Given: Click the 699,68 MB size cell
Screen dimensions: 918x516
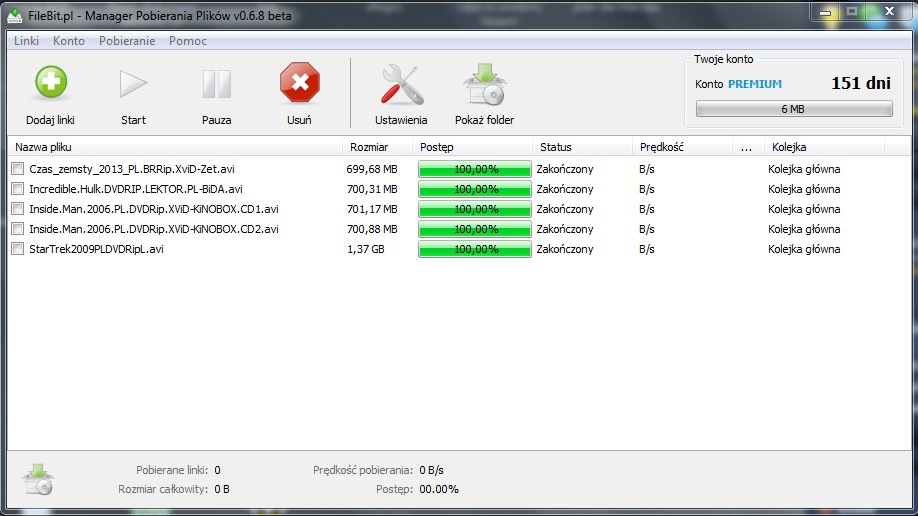Looking at the screenshot, I should coord(372,169).
